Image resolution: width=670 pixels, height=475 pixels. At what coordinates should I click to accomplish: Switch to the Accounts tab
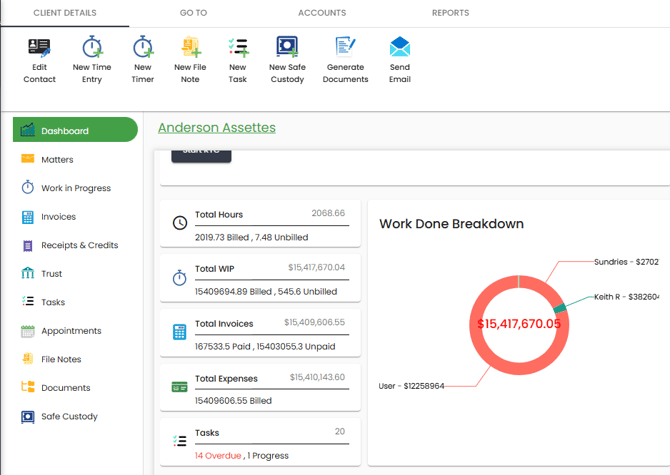tap(322, 13)
